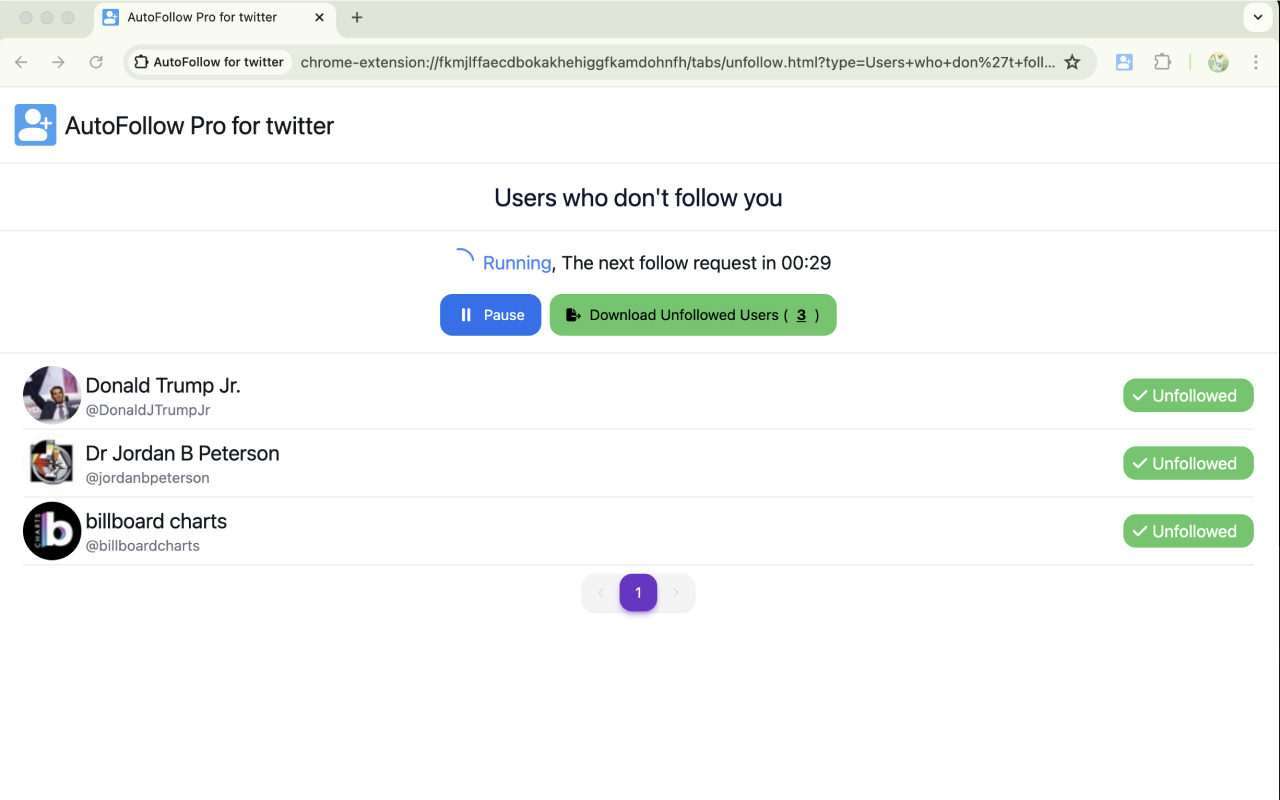1280x800 pixels.
Task: Click the browser forward arrow
Action: point(58,62)
